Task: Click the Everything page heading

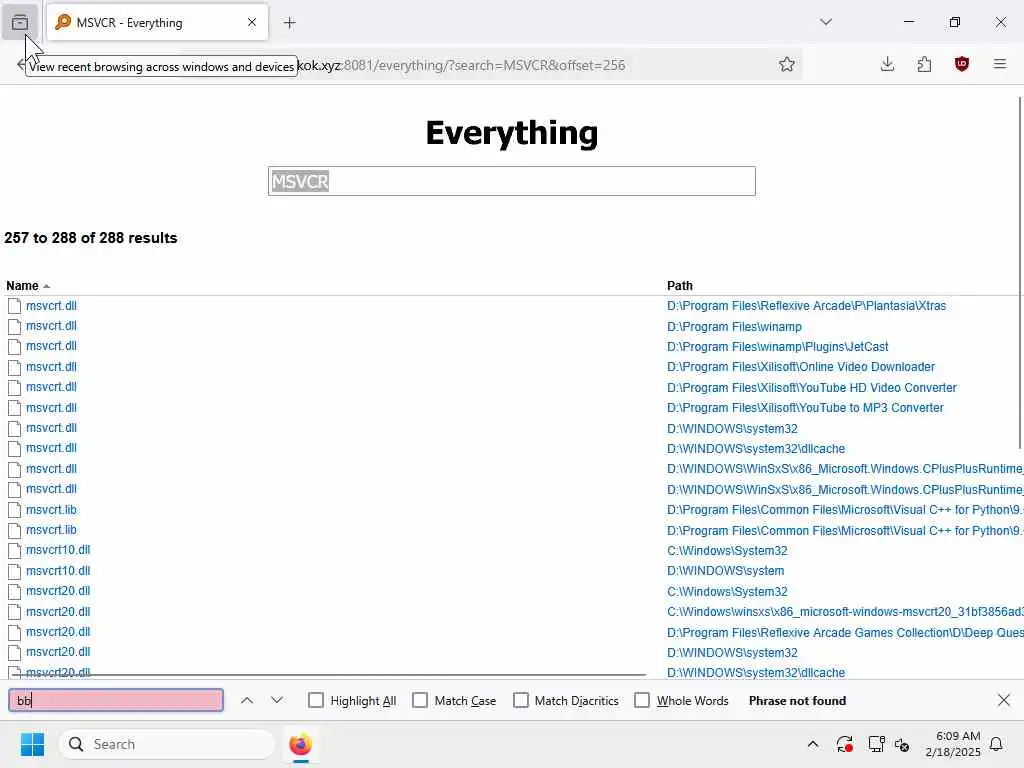Action: click(x=511, y=133)
